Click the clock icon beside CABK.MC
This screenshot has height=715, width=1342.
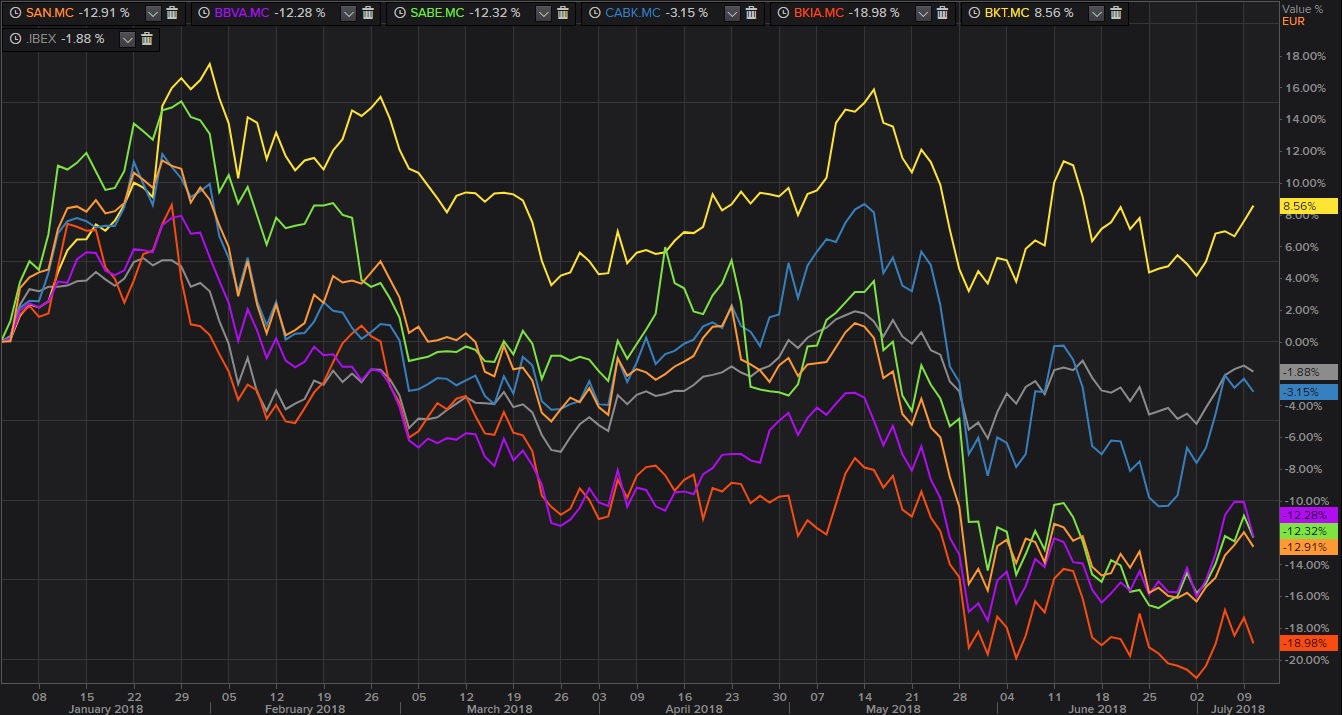pos(596,14)
